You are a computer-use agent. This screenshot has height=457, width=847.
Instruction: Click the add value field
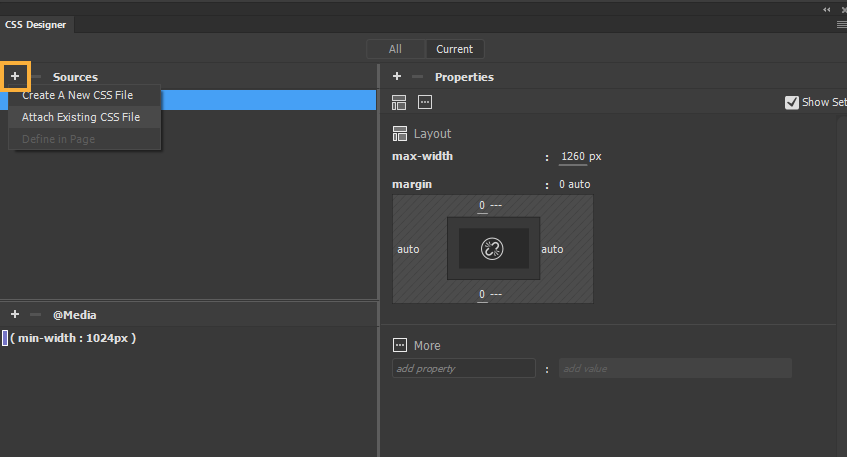click(675, 369)
